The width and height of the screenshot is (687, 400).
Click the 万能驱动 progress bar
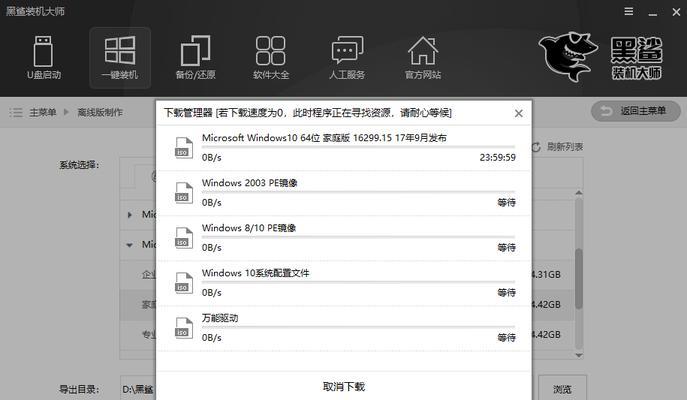tap(358, 327)
